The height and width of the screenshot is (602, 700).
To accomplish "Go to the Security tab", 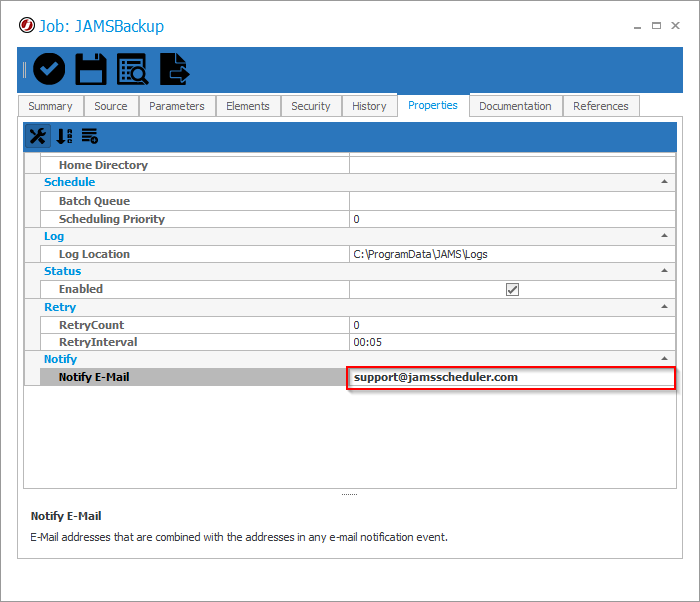I will (311, 106).
